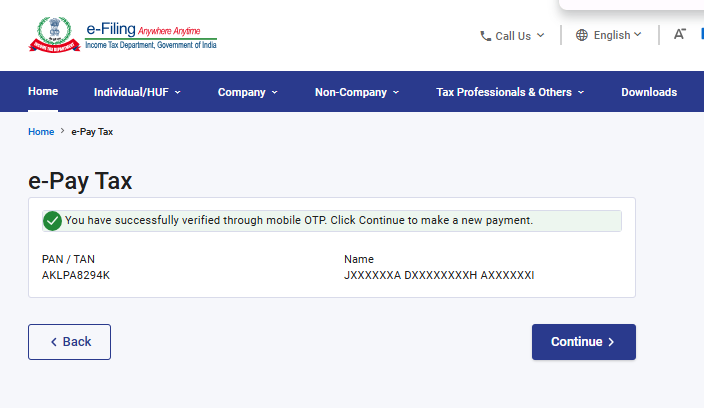Open Tax Professionals & Others menu
The height and width of the screenshot is (408, 704).
510,92
